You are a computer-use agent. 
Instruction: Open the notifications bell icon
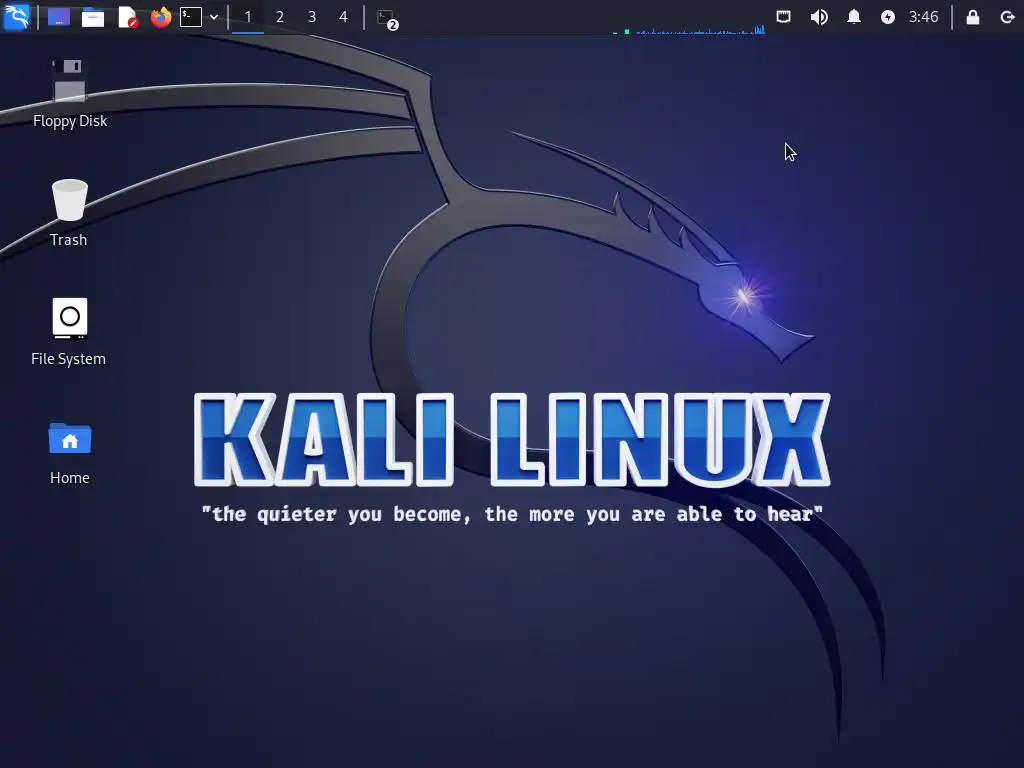point(854,17)
